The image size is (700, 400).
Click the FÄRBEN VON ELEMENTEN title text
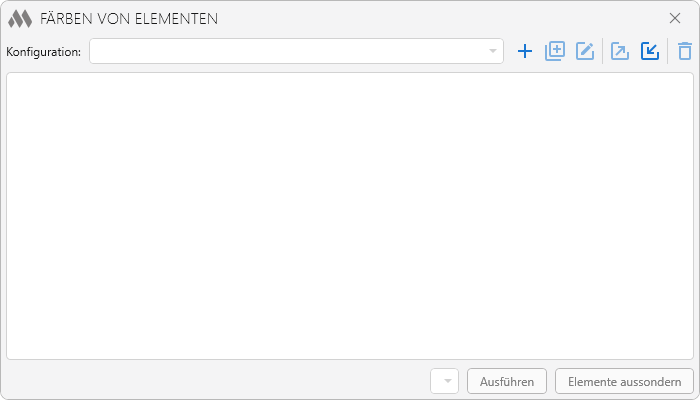pyautogui.click(x=129, y=18)
